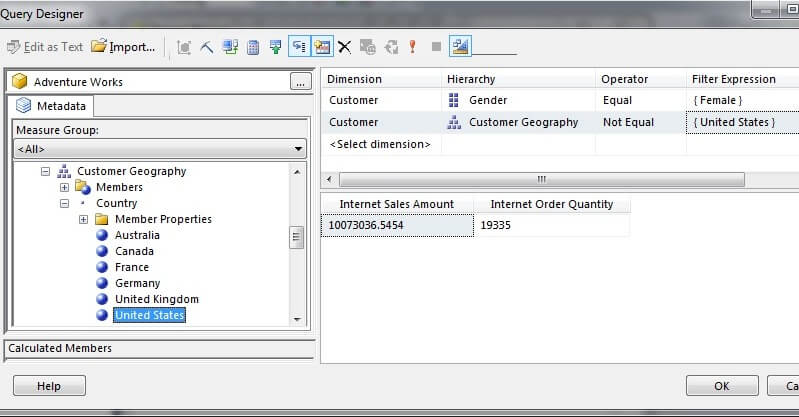The width and height of the screenshot is (799, 417).
Task: Click the France member icon
Action: tap(102, 267)
